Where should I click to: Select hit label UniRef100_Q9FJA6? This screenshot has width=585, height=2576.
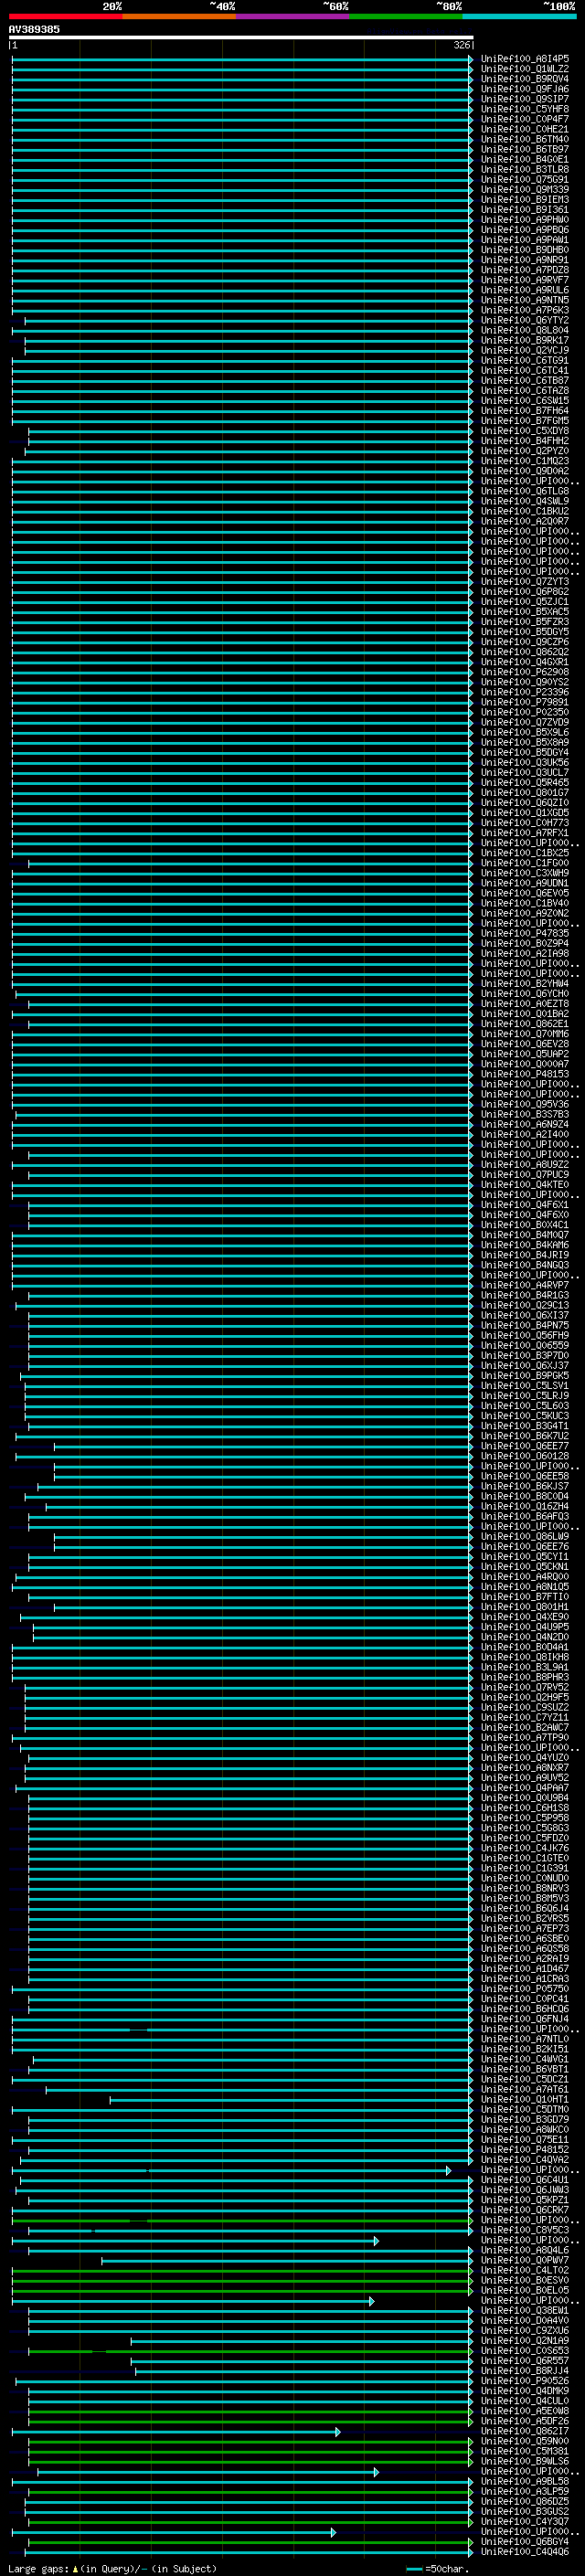coord(525,89)
